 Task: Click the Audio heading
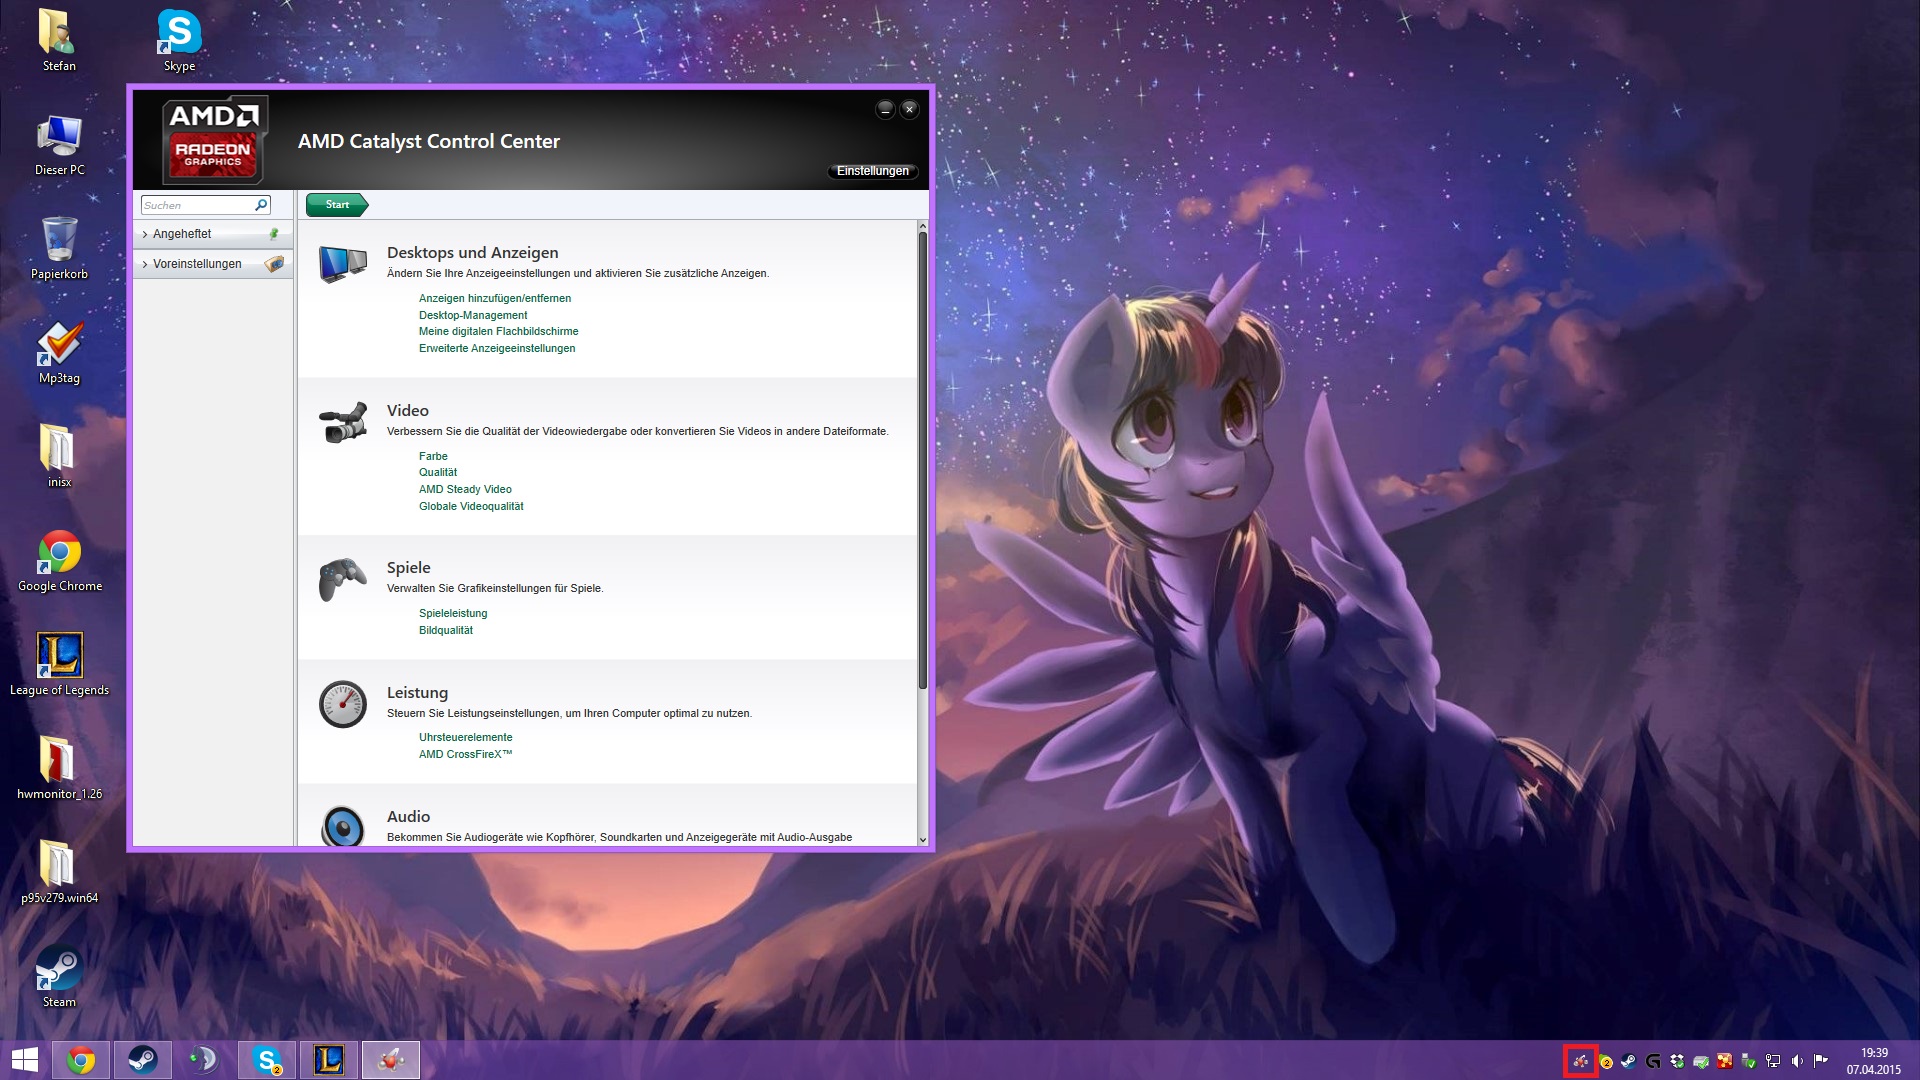pyautogui.click(x=408, y=816)
